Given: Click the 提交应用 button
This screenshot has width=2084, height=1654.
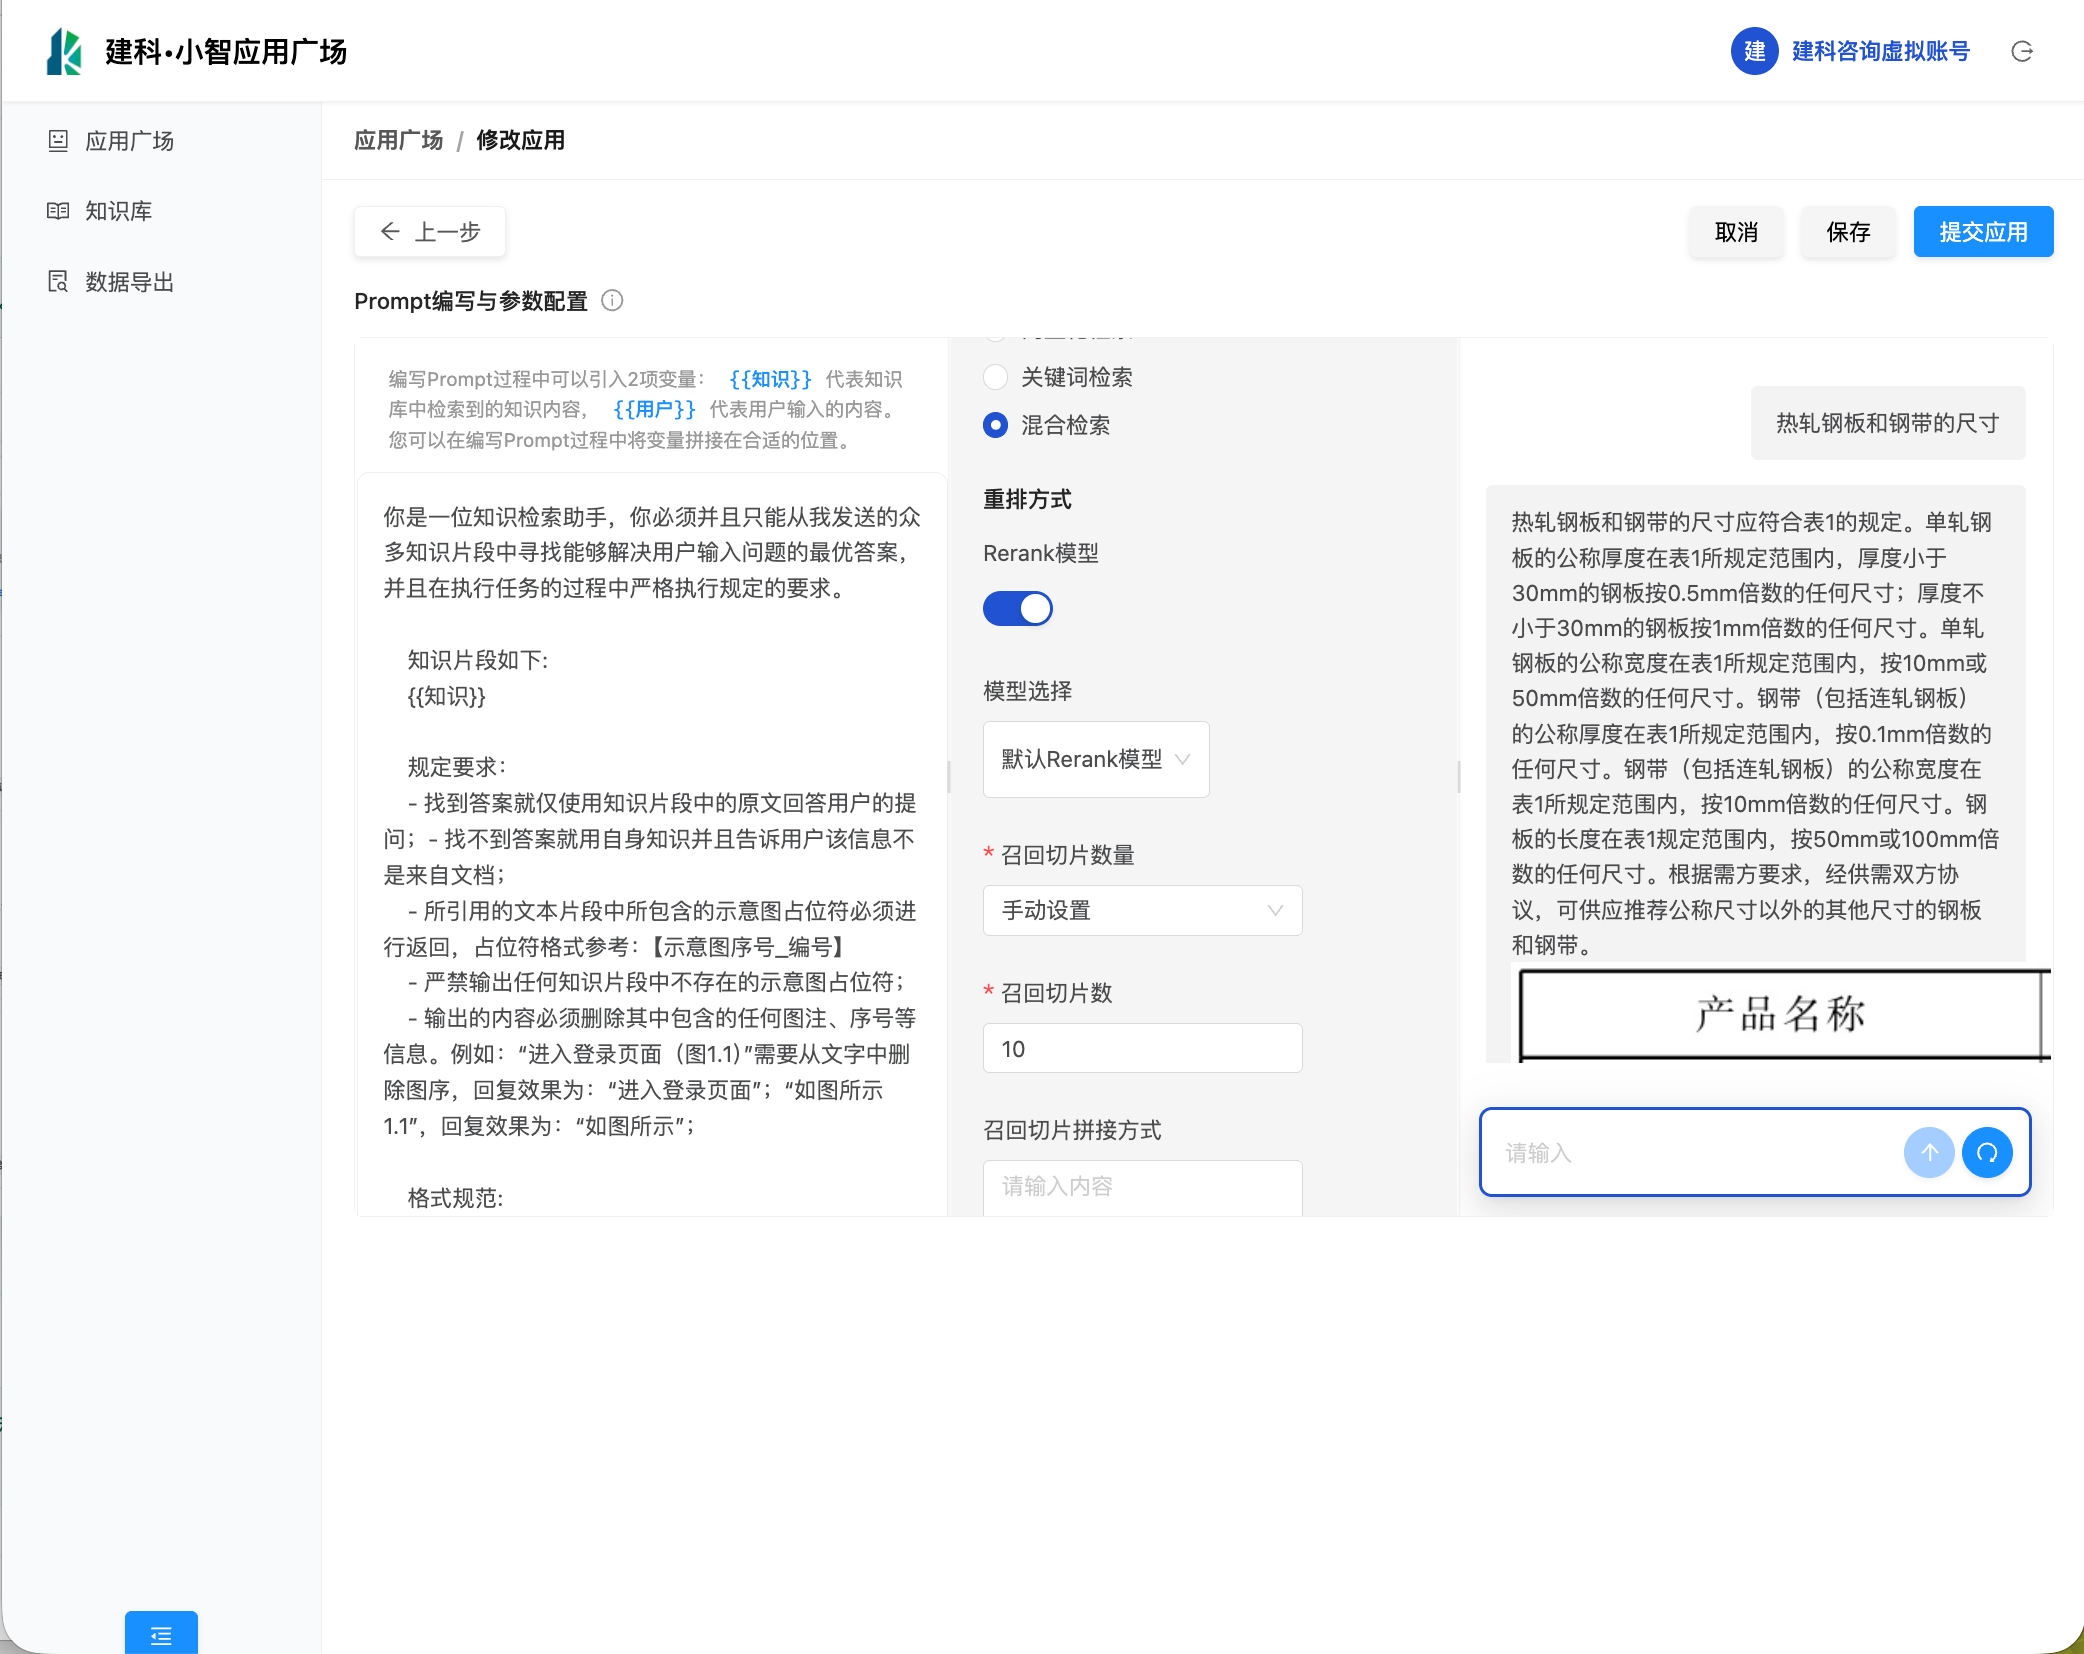Looking at the screenshot, I should (x=1982, y=232).
